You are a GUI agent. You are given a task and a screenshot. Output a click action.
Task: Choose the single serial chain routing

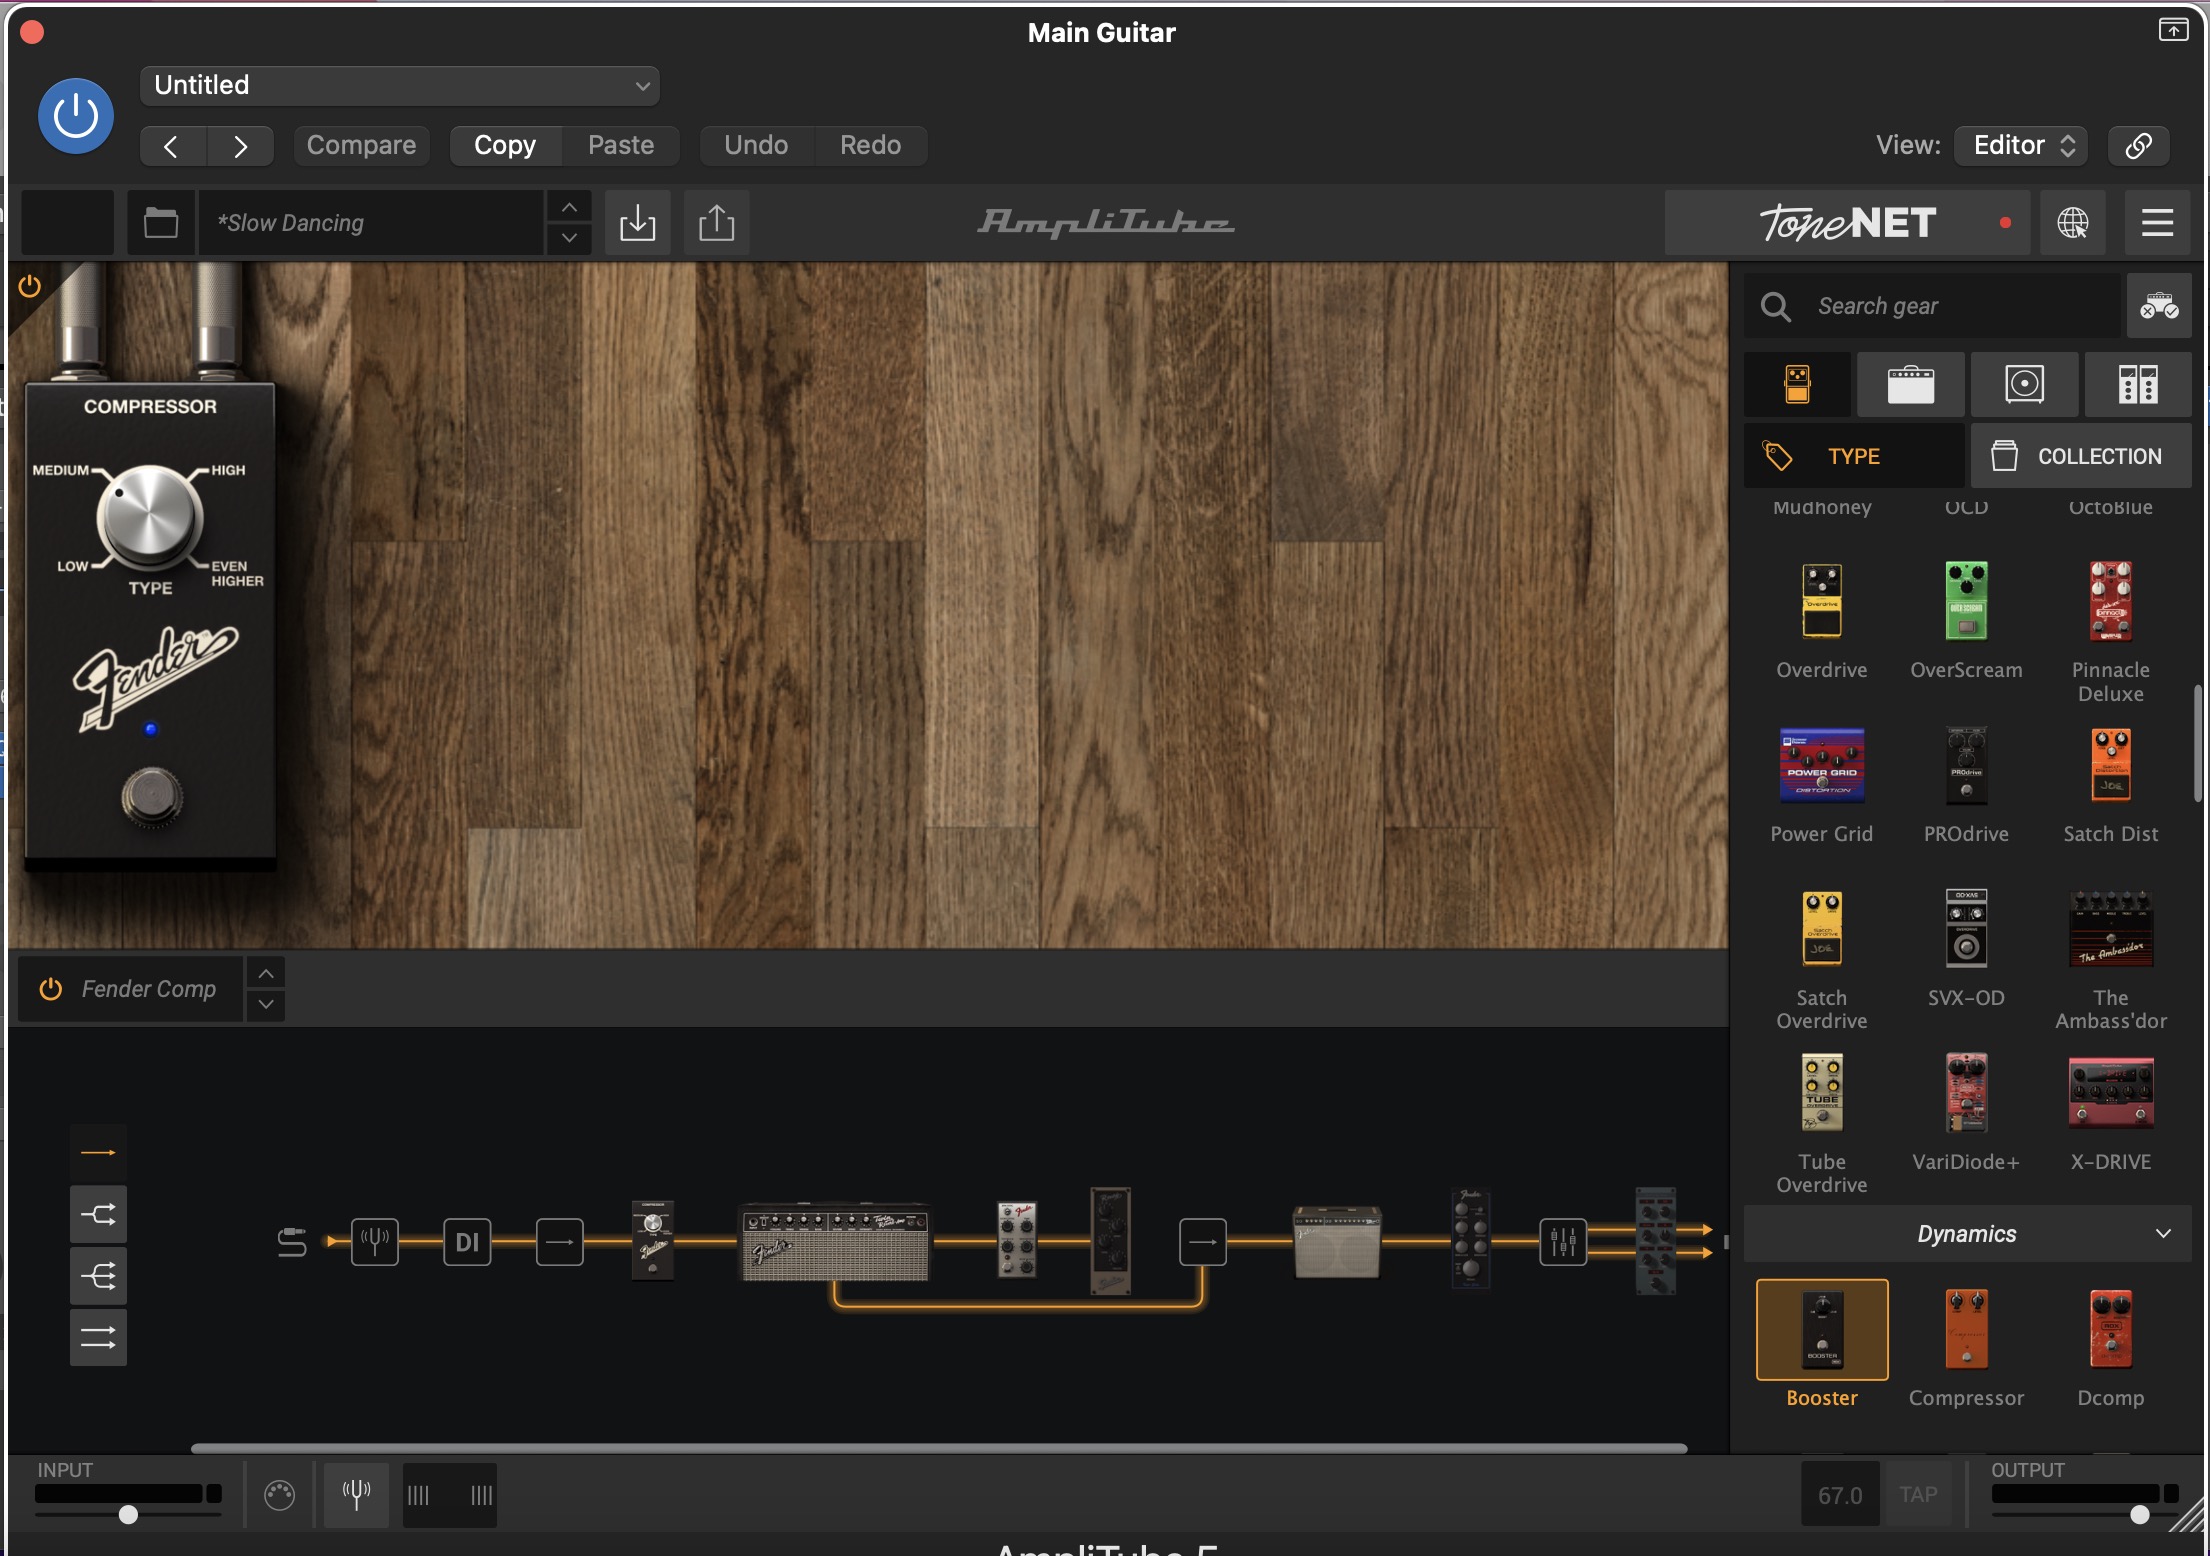pyautogui.click(x=98, y=1153)
